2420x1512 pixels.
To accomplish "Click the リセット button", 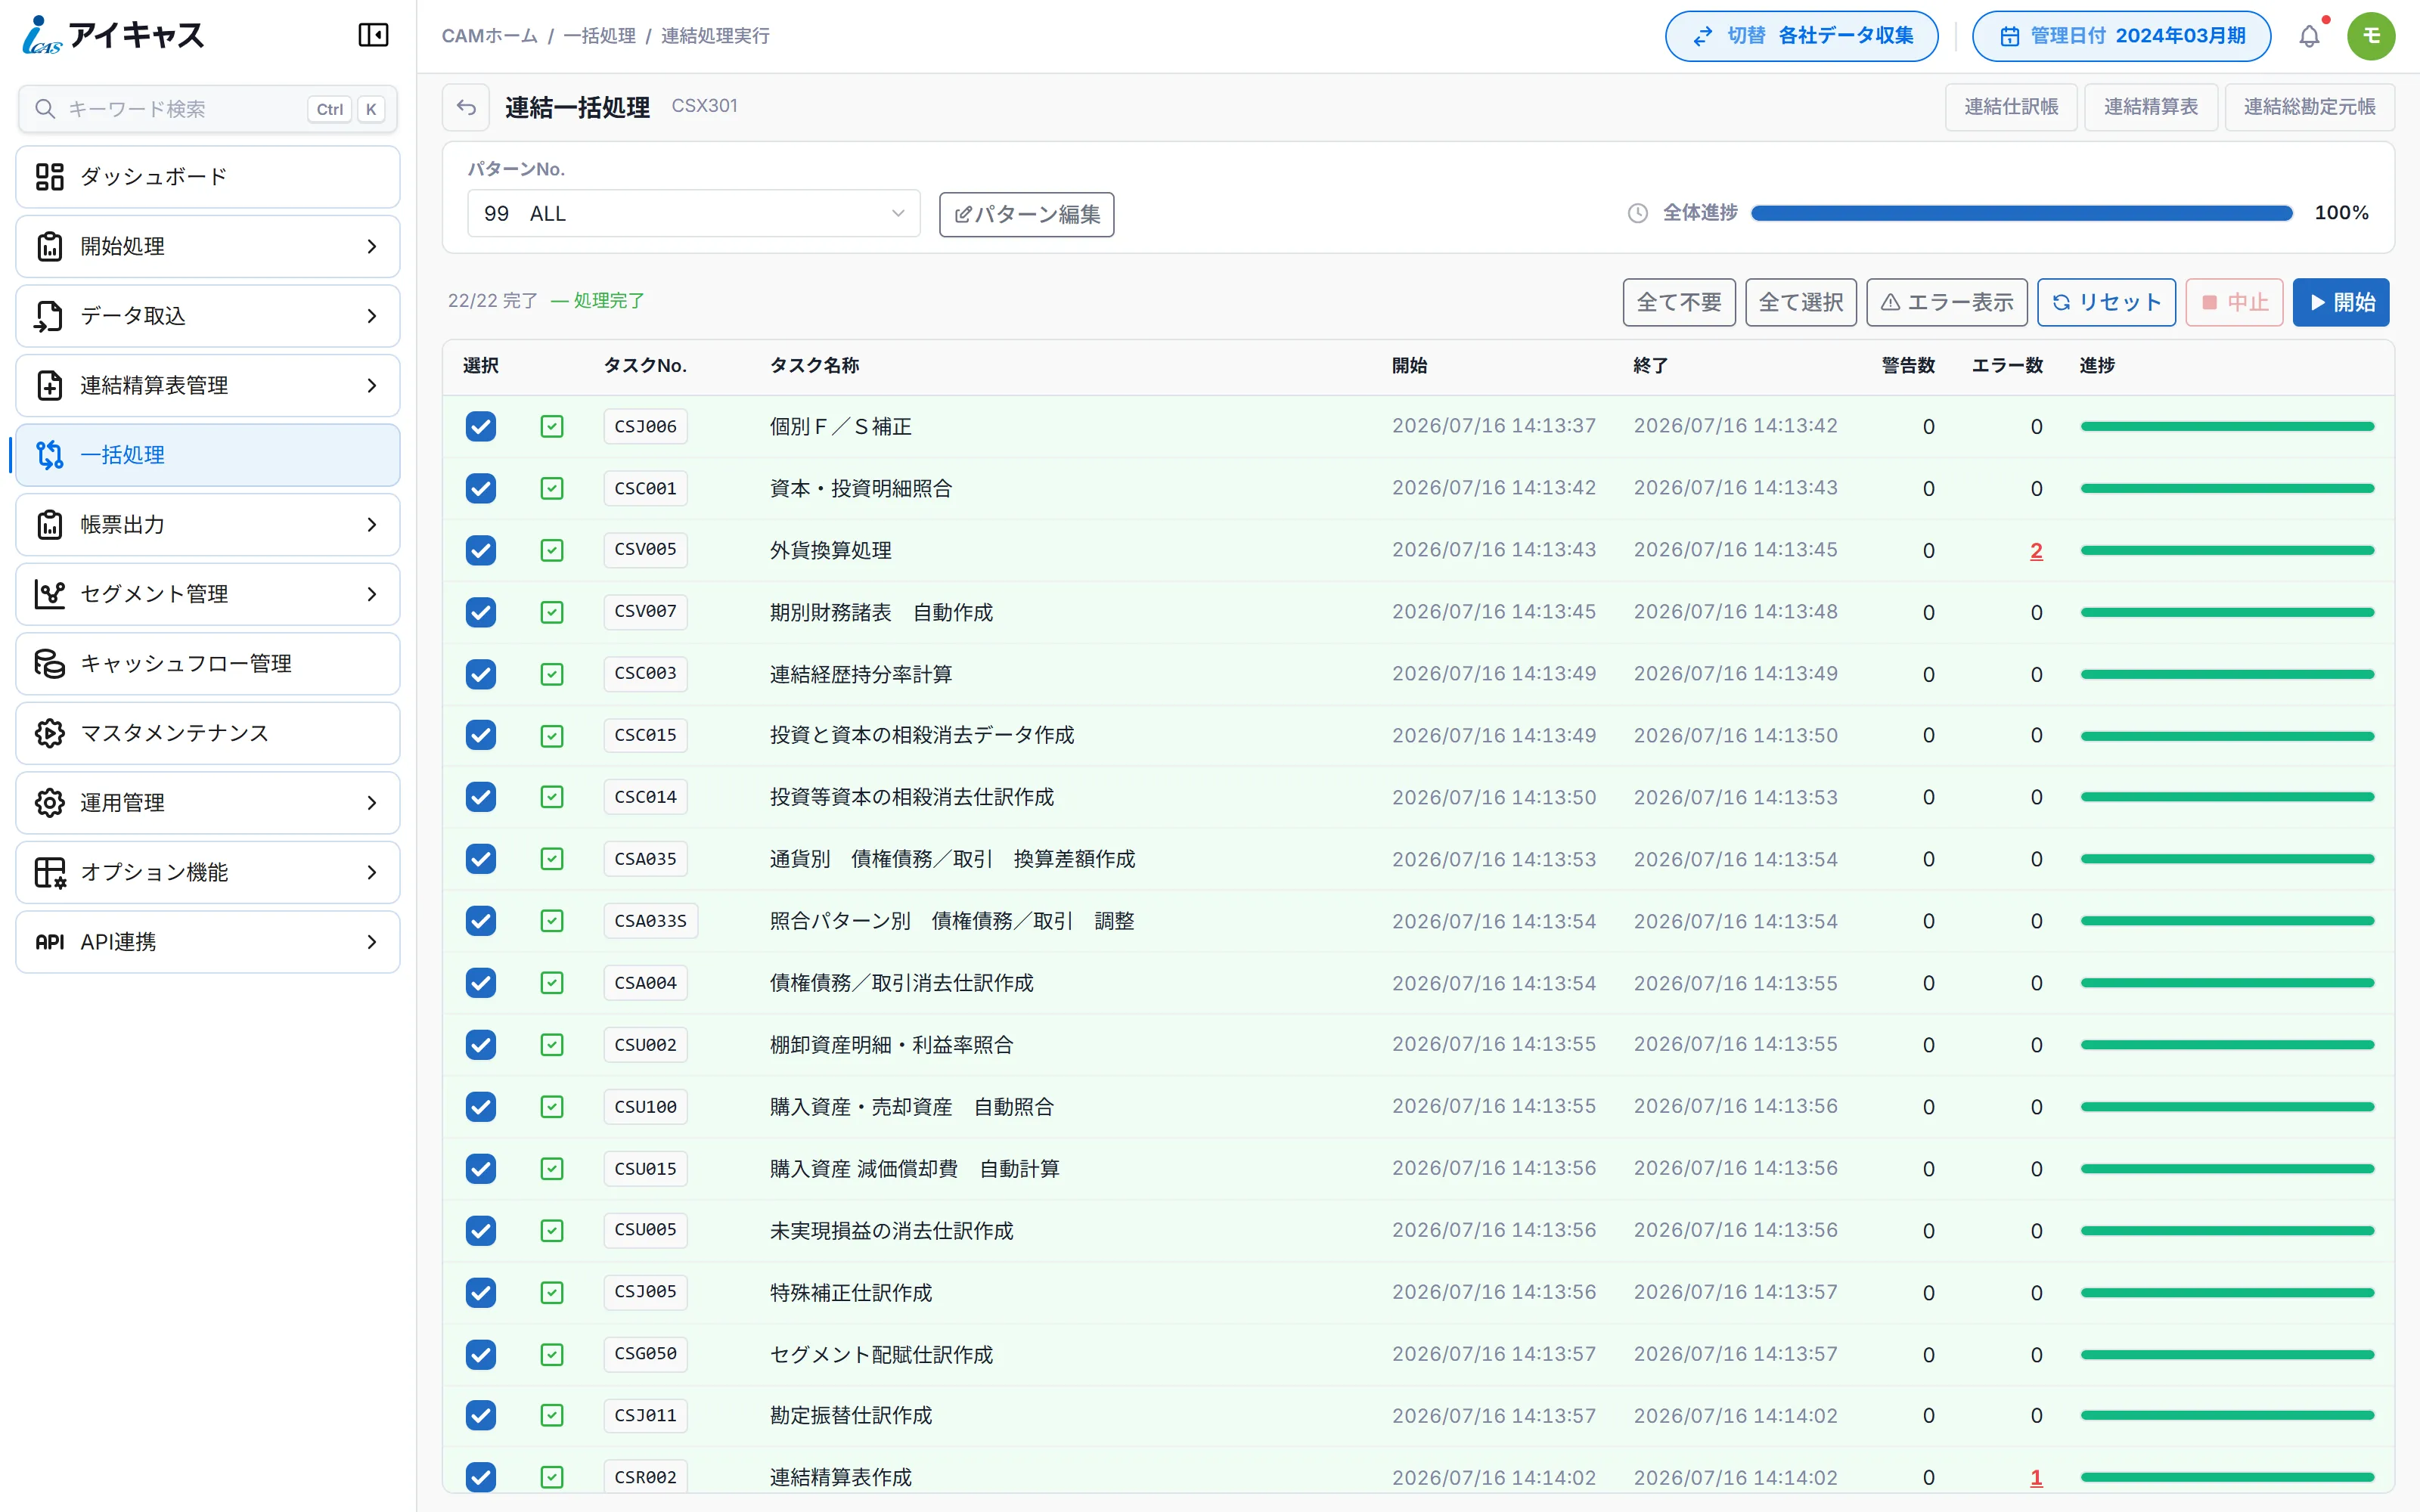I will tap(2106, 303).
